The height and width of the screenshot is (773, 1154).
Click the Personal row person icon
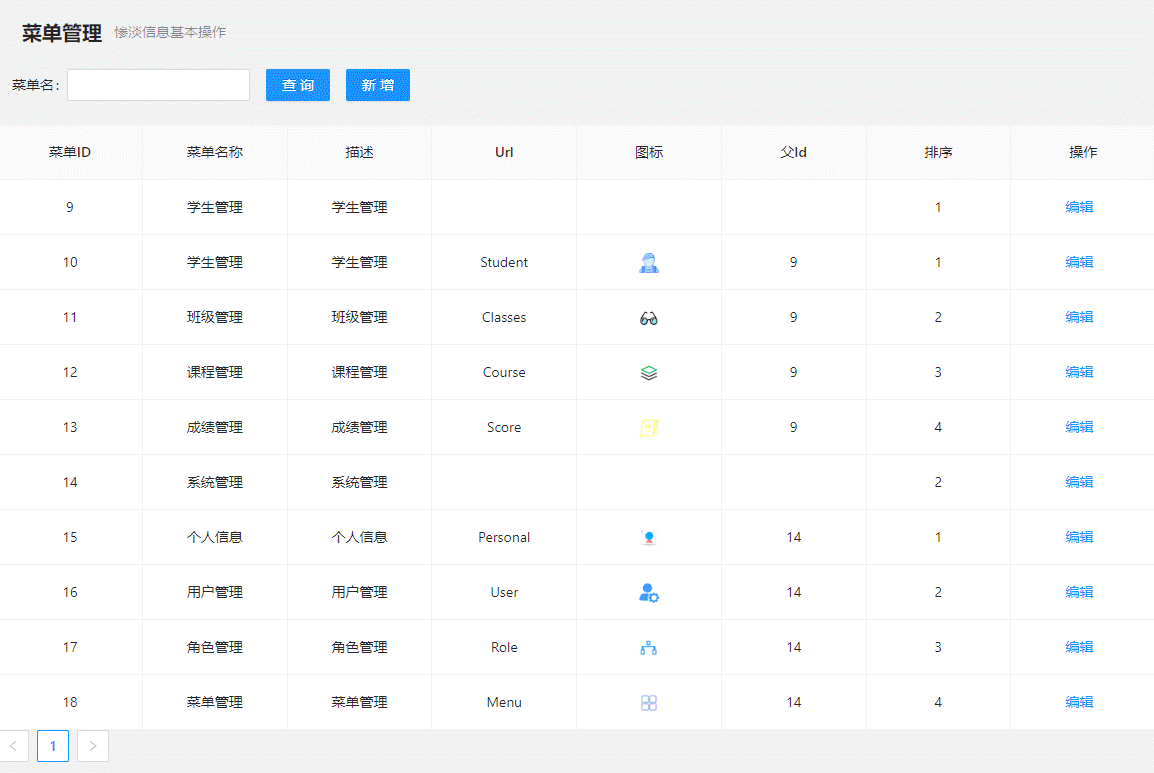(x=648, y=537)
